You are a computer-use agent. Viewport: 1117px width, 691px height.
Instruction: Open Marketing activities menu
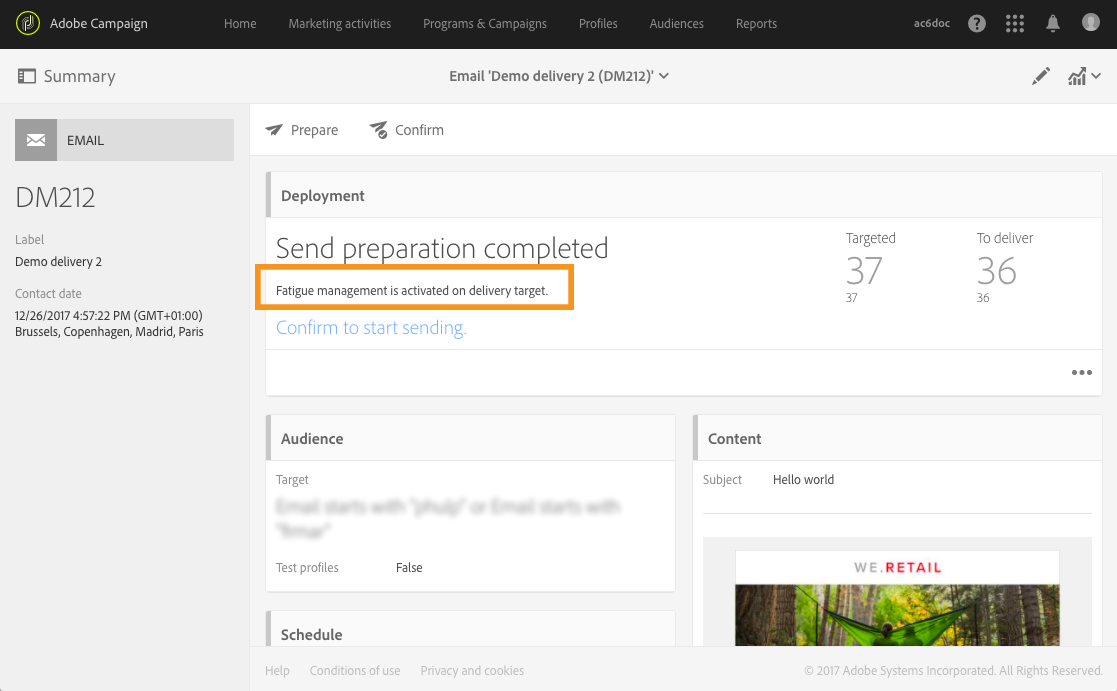click(x=340, y=24)
